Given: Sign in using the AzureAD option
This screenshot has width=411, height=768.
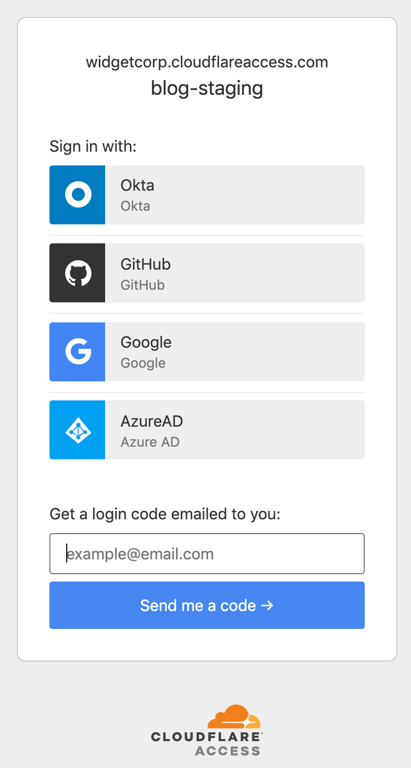Looking at the screenshot, I should pyautogui.click(x=207, y=430).
